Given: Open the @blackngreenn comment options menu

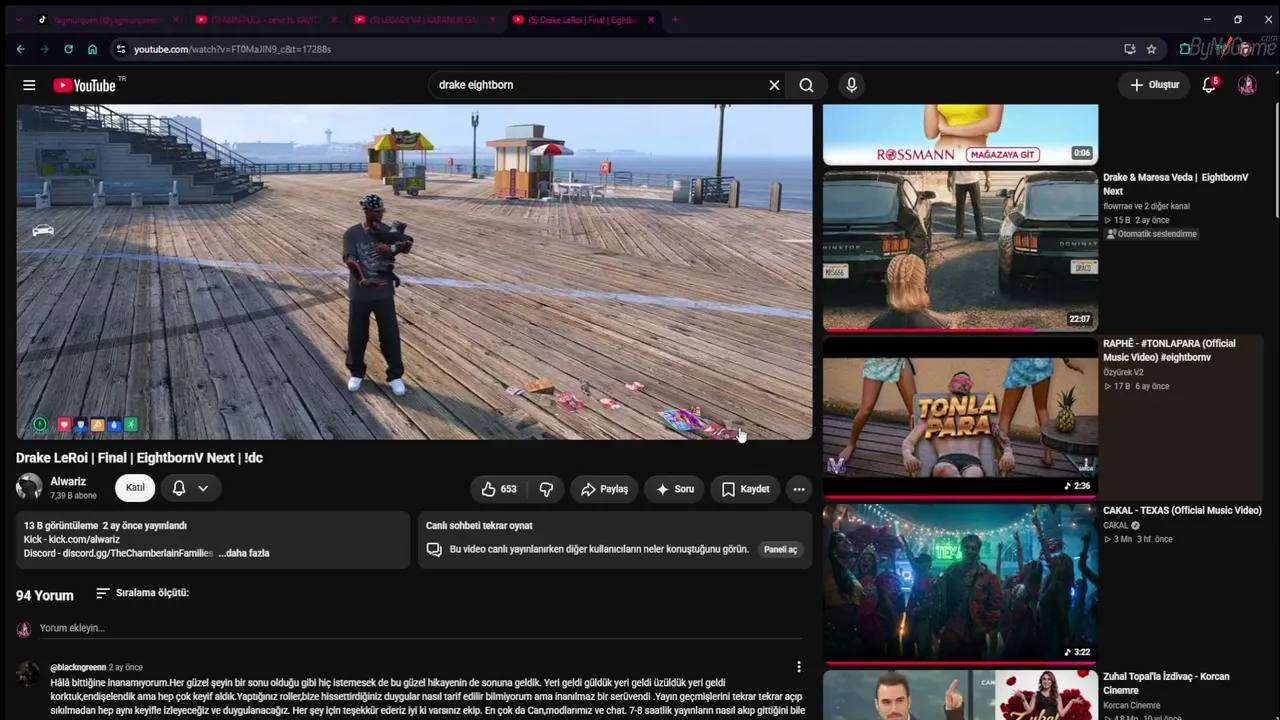Looking at the screenshot, I should 798,667.
